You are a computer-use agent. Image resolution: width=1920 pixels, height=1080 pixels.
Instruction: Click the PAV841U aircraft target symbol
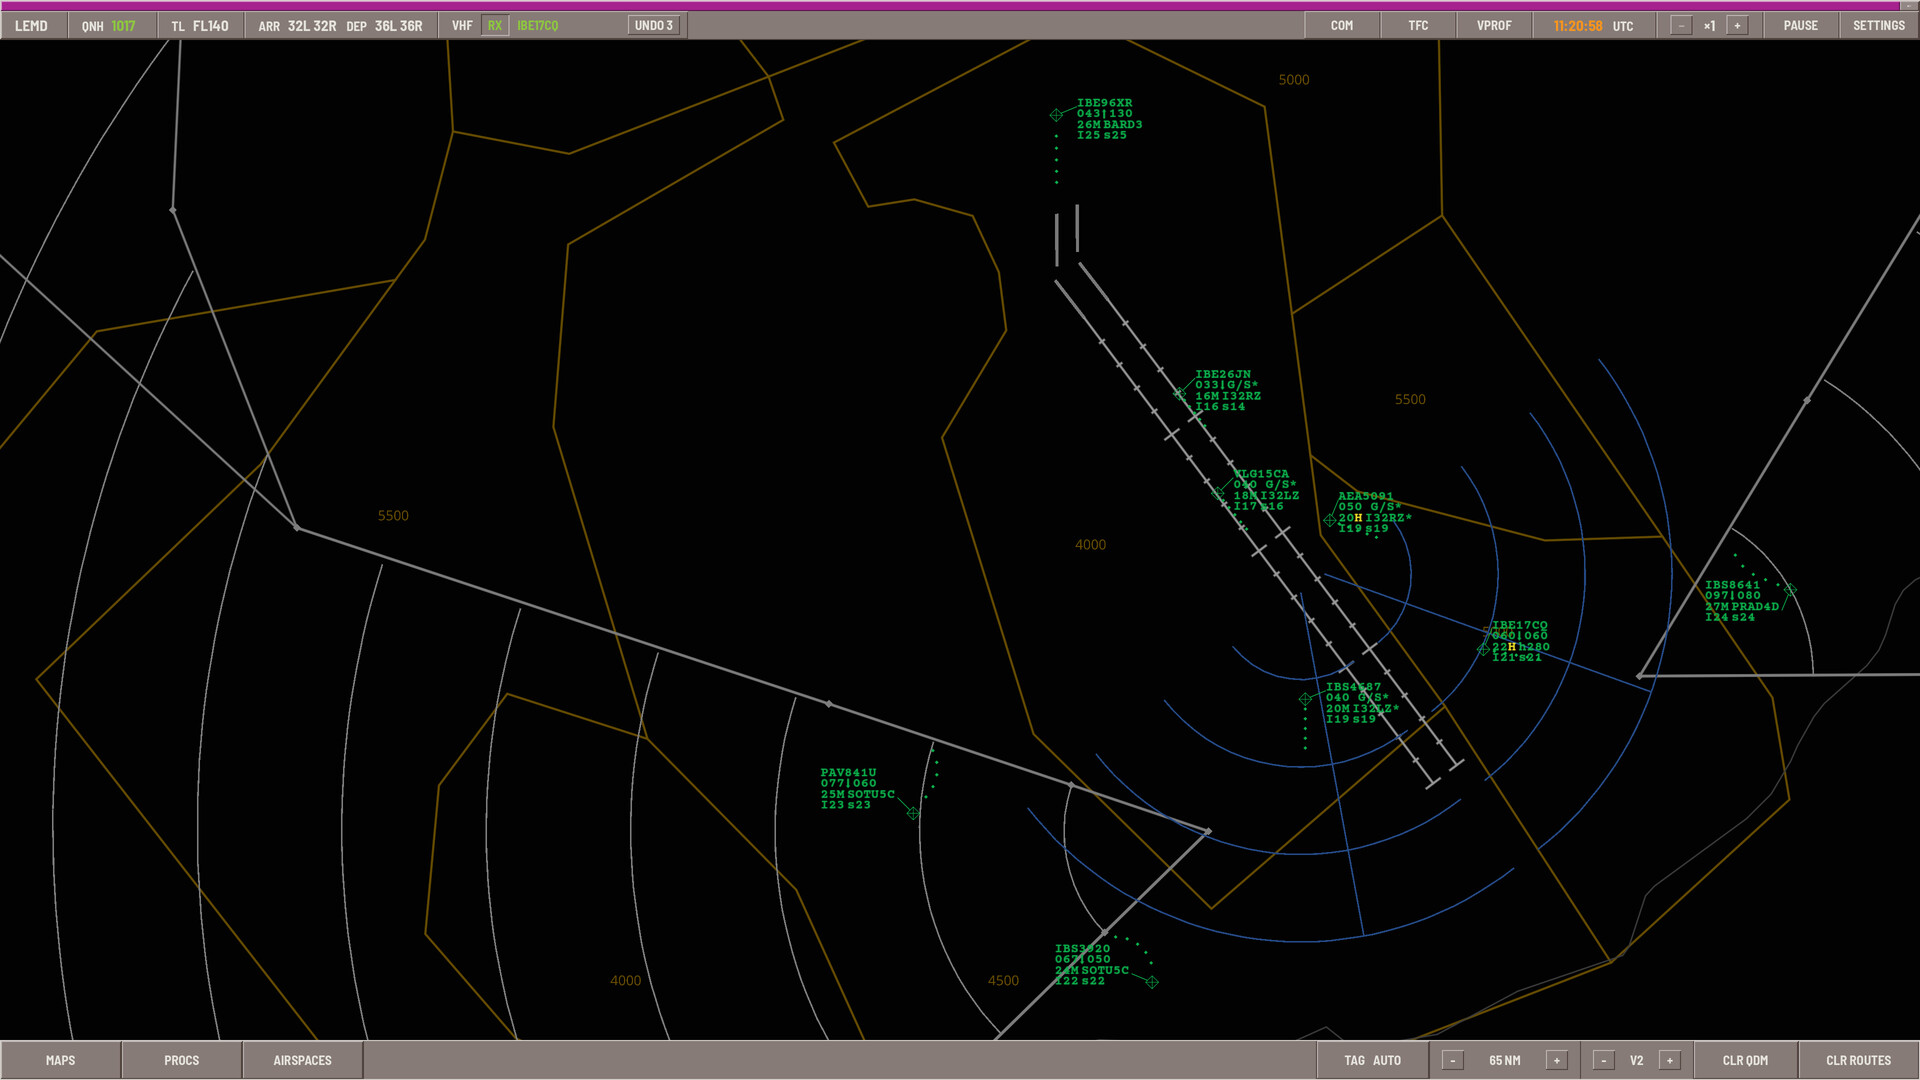pos(913,814)
